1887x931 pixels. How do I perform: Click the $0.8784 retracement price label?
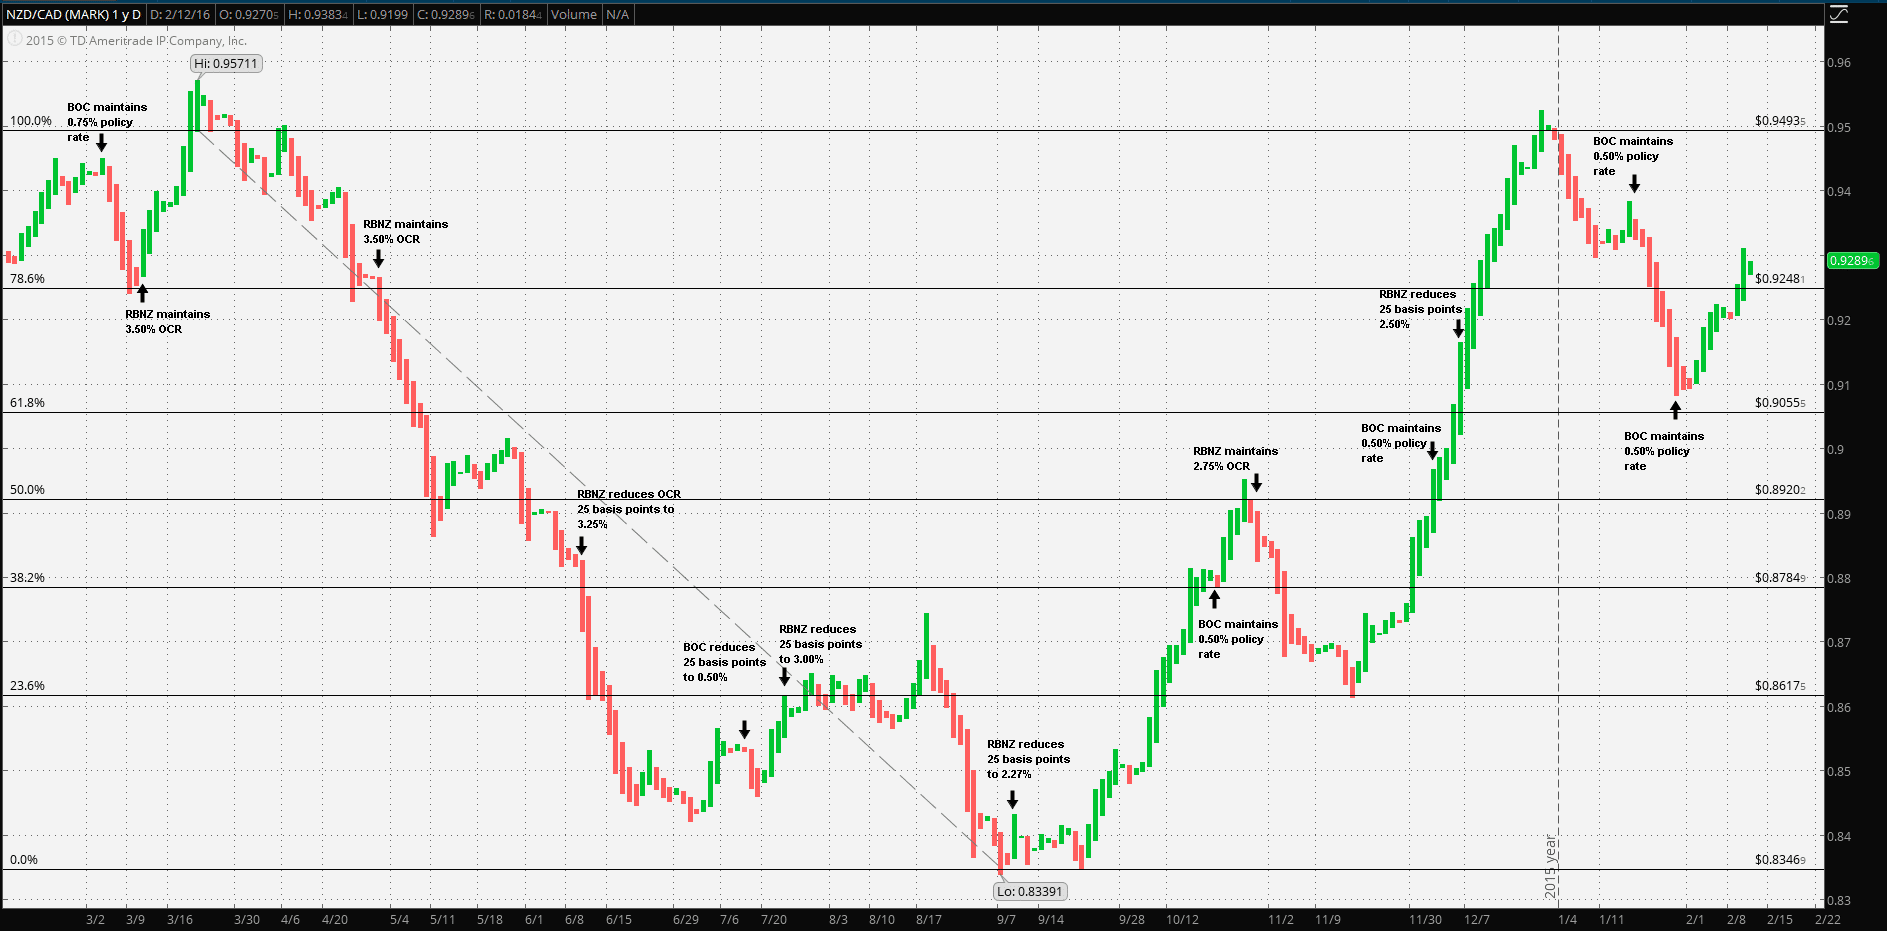pos(1780,578)
